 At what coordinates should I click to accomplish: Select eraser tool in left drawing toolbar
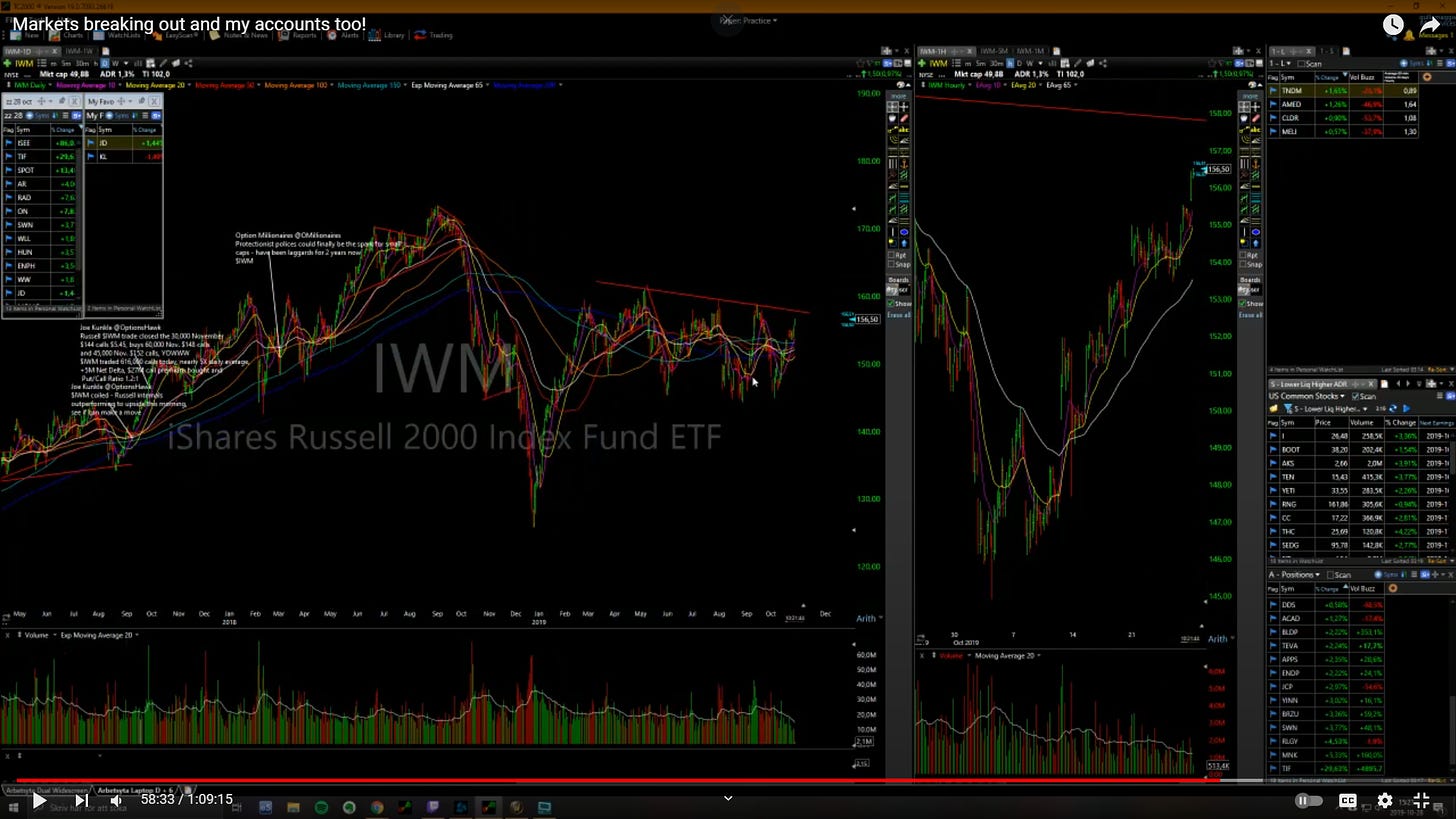pos(904,119)
